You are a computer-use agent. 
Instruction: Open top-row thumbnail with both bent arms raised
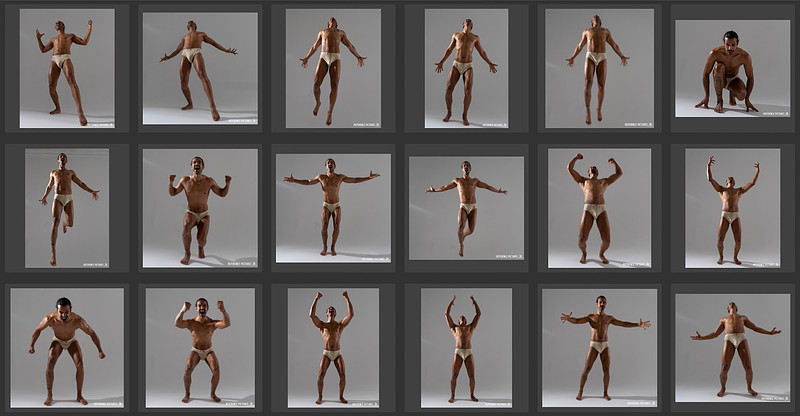[x=66, y=68]
